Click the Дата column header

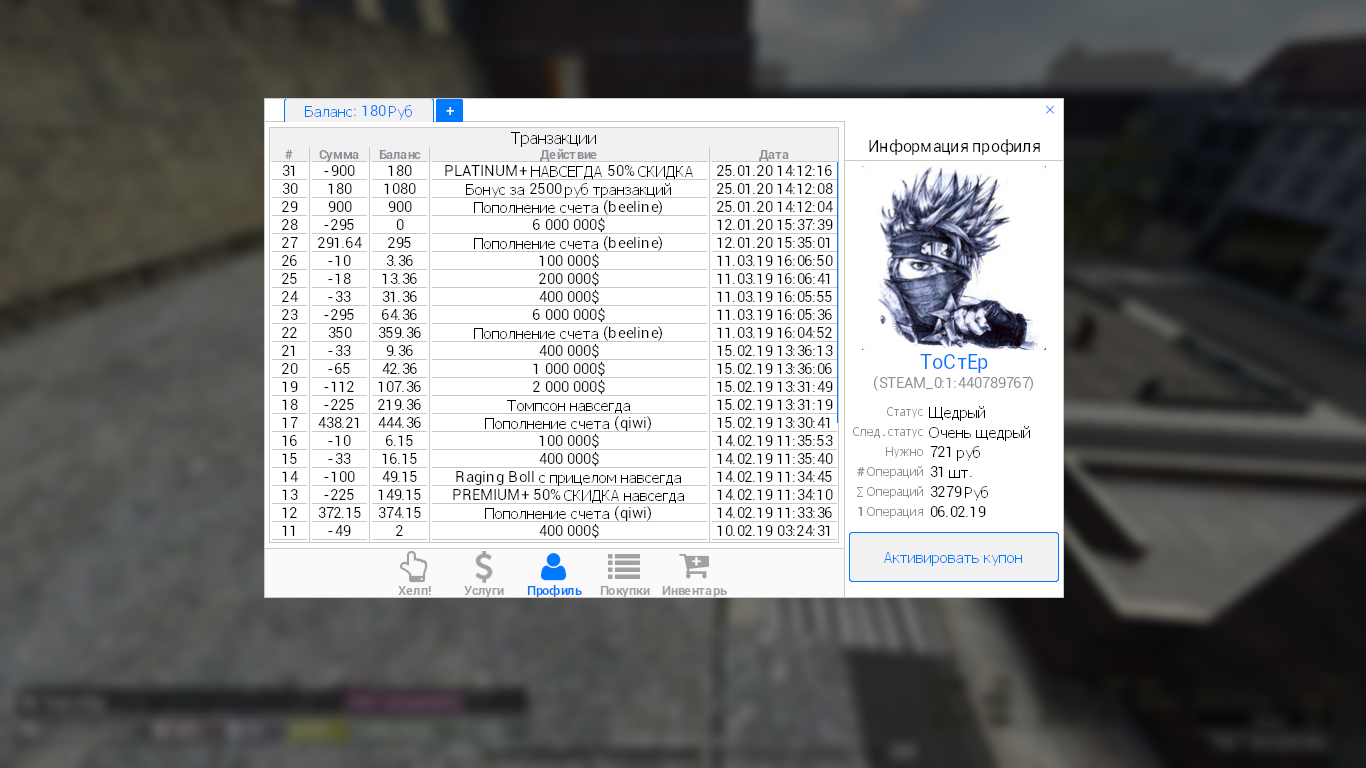pos(773,155)
